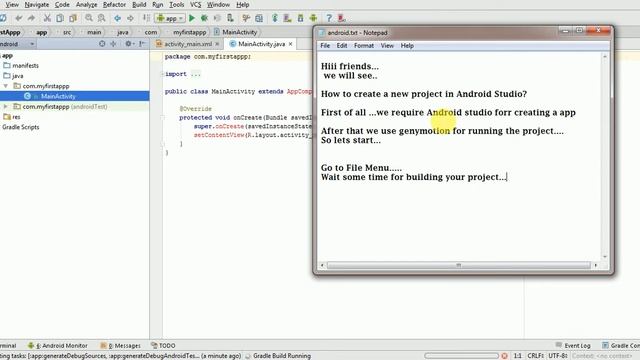Viewport: 640px width, 360px height.
Task: Click Notepad's vertical scrollbar down arrow
Action: tap(604, 257)
